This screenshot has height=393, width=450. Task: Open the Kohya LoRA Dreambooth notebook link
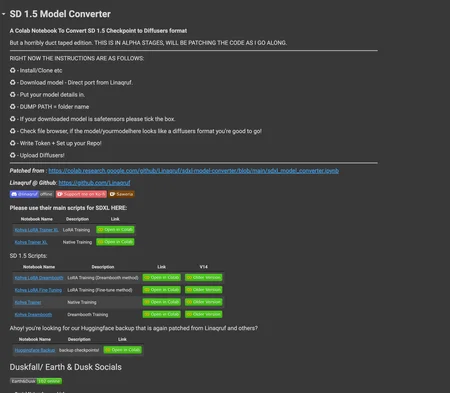39,278
